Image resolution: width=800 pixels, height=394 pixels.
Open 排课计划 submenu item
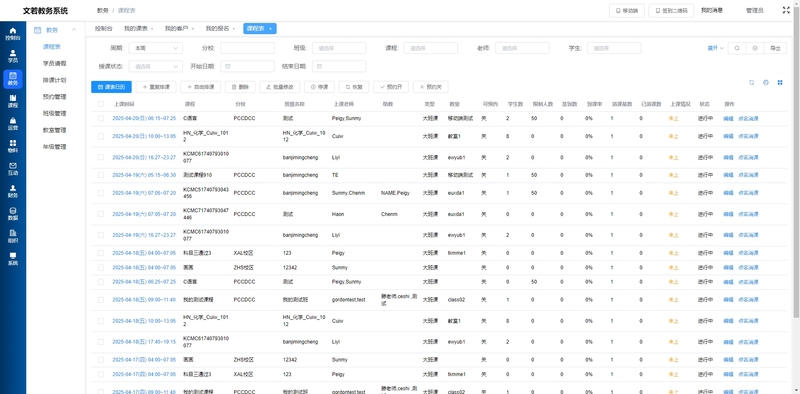click(55, 80)
